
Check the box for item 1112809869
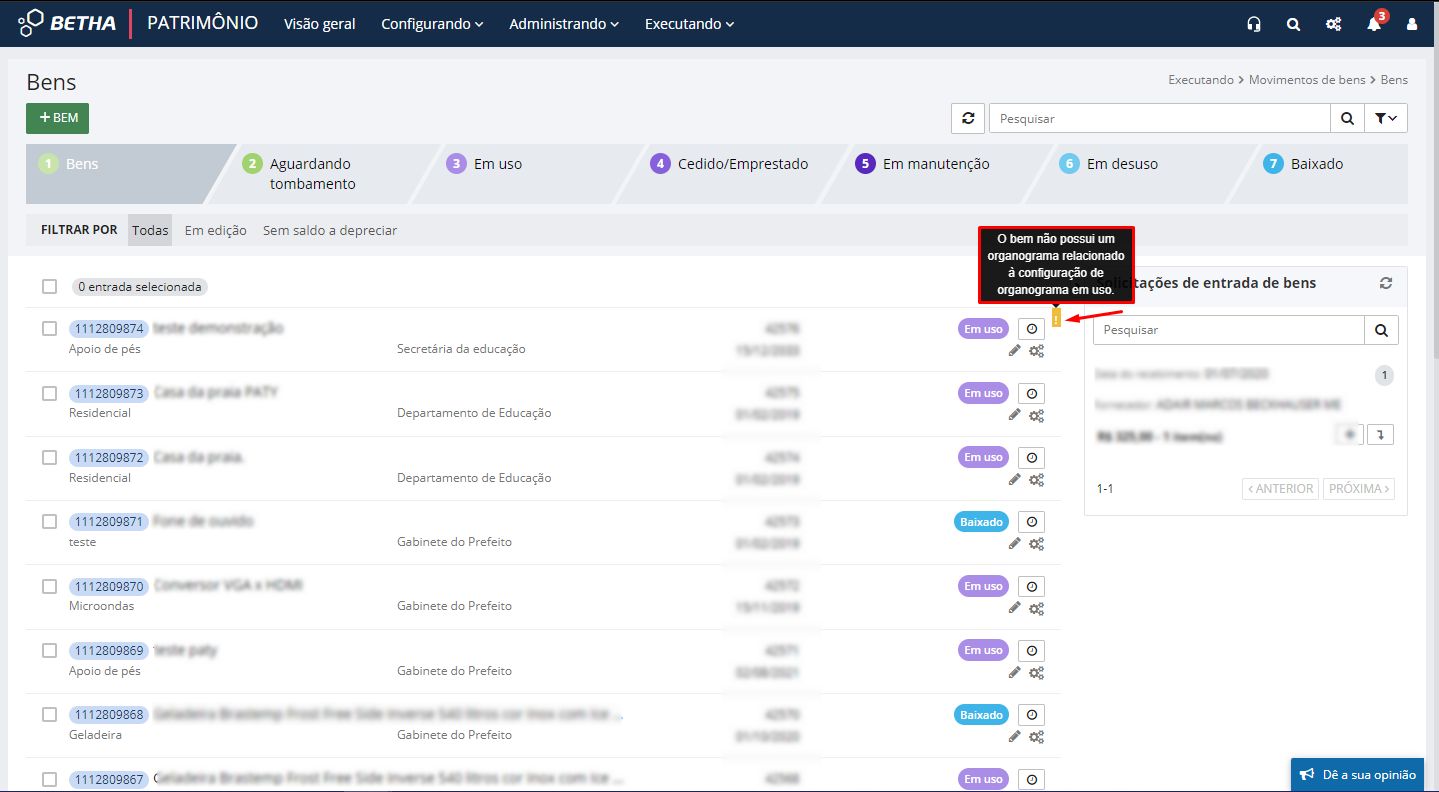click(x=50, y=650)
